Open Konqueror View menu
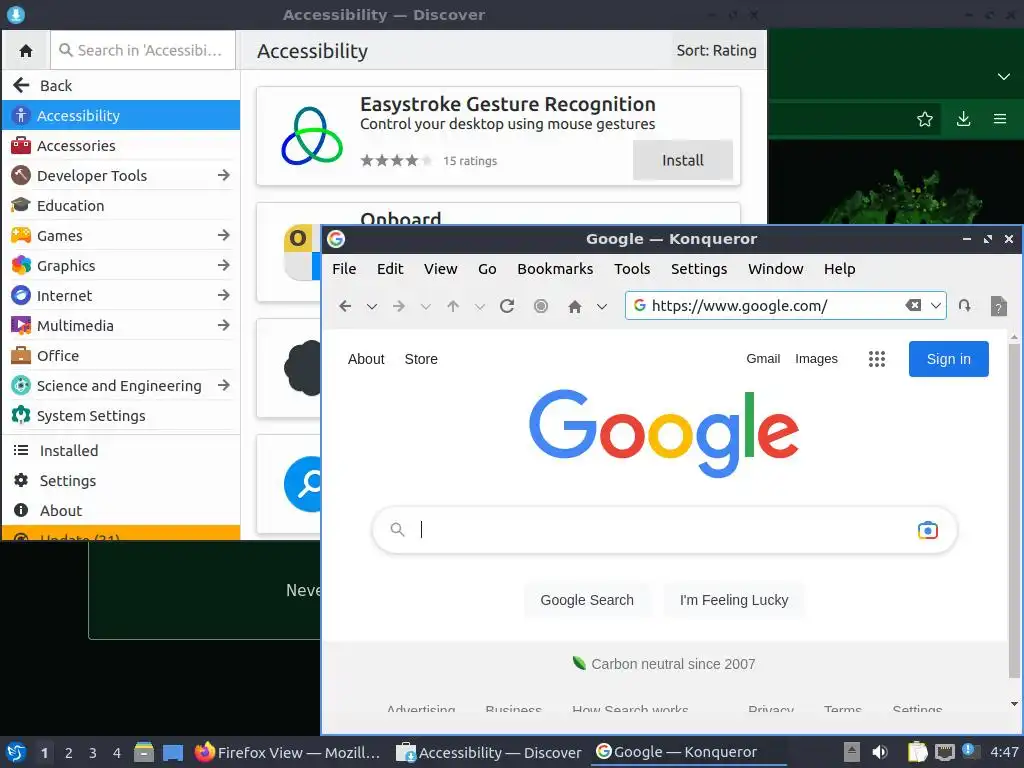 pyautogui.click(x=440, y=269)
